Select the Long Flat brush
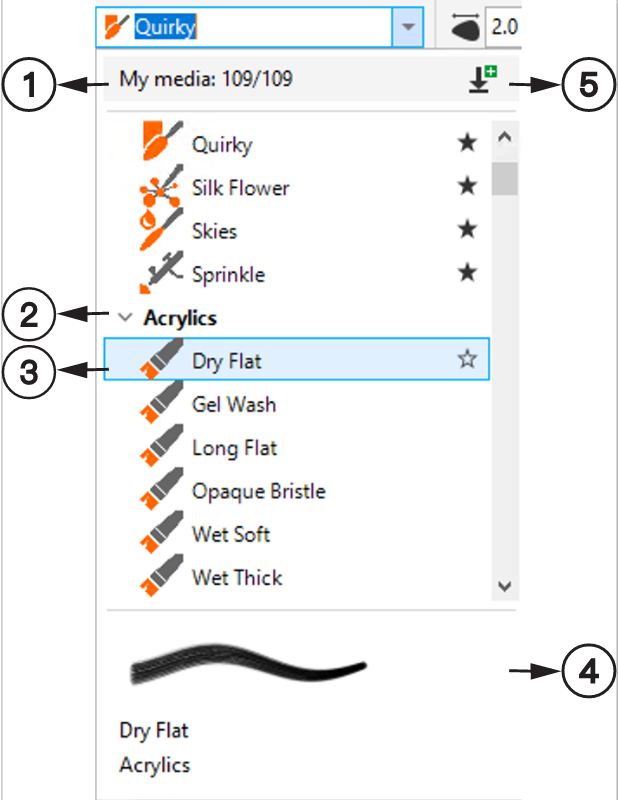Screen dimensions: 618x800 [296, 448]
